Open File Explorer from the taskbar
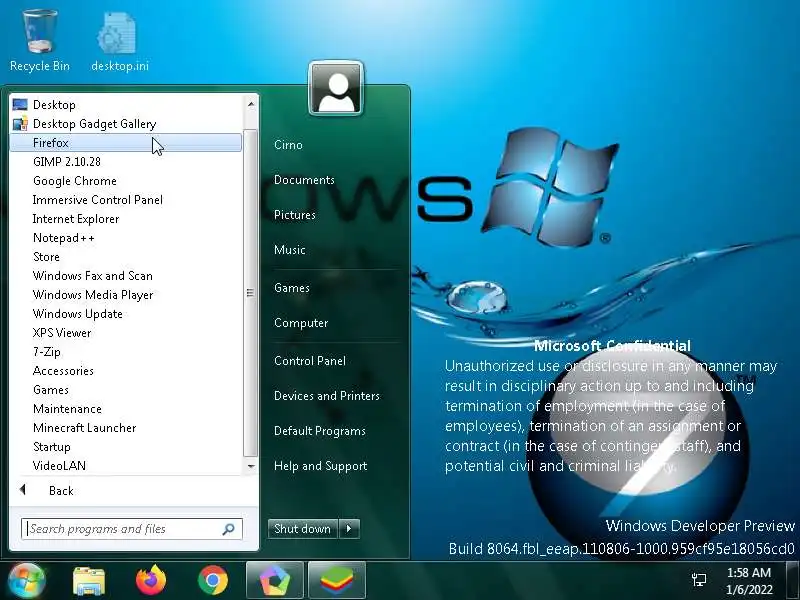The image size is (800, 600). (89, 581)
